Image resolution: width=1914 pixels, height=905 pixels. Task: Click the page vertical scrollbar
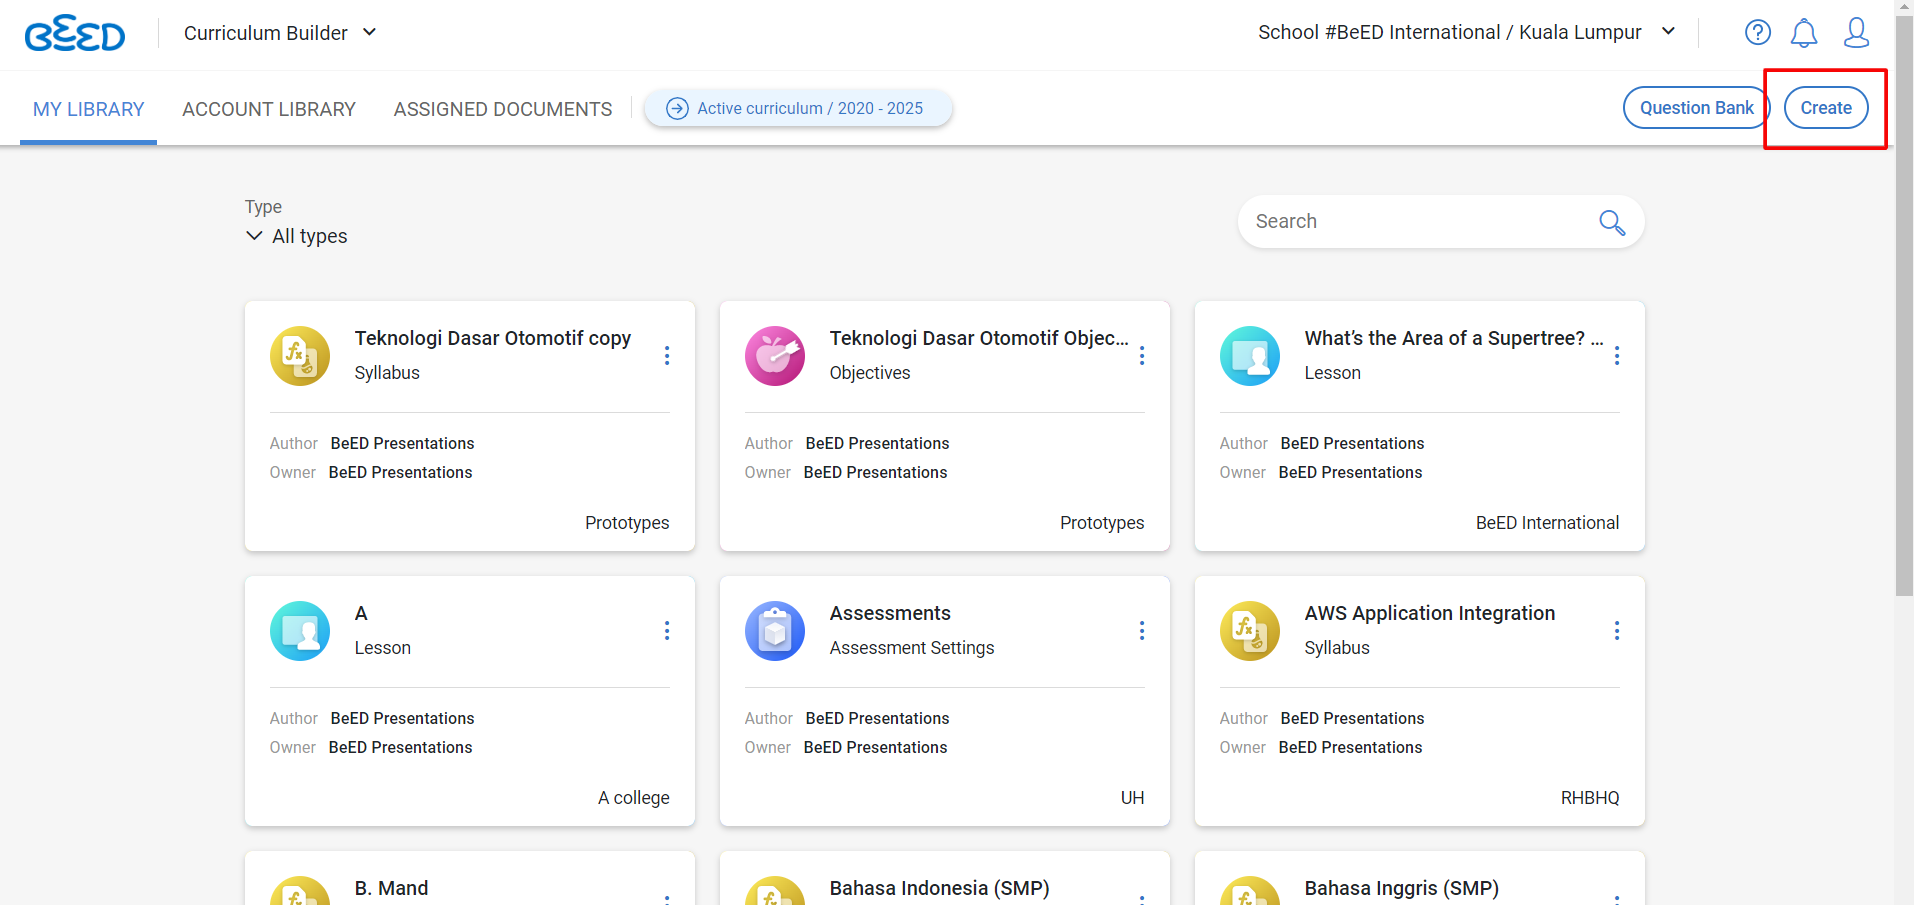click(1904, 306)
